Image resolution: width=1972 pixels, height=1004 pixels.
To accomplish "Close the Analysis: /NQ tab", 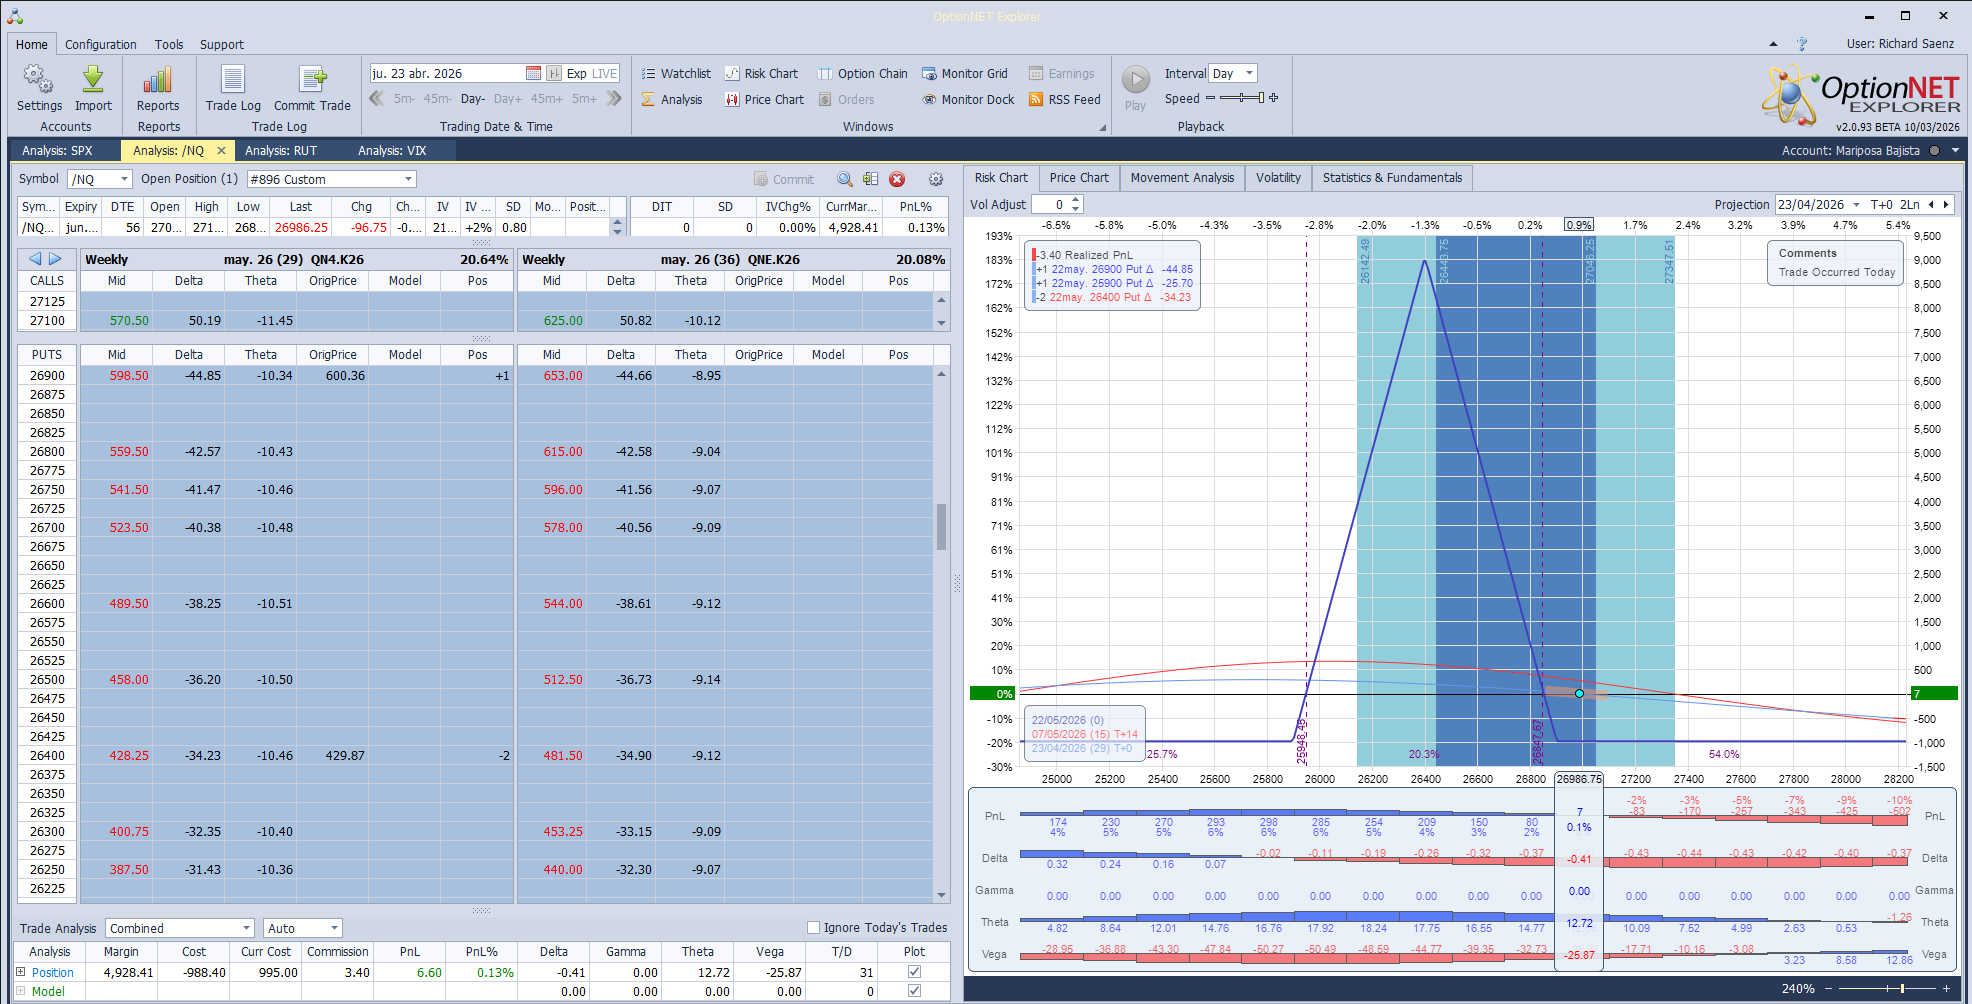I will (221, 151).
